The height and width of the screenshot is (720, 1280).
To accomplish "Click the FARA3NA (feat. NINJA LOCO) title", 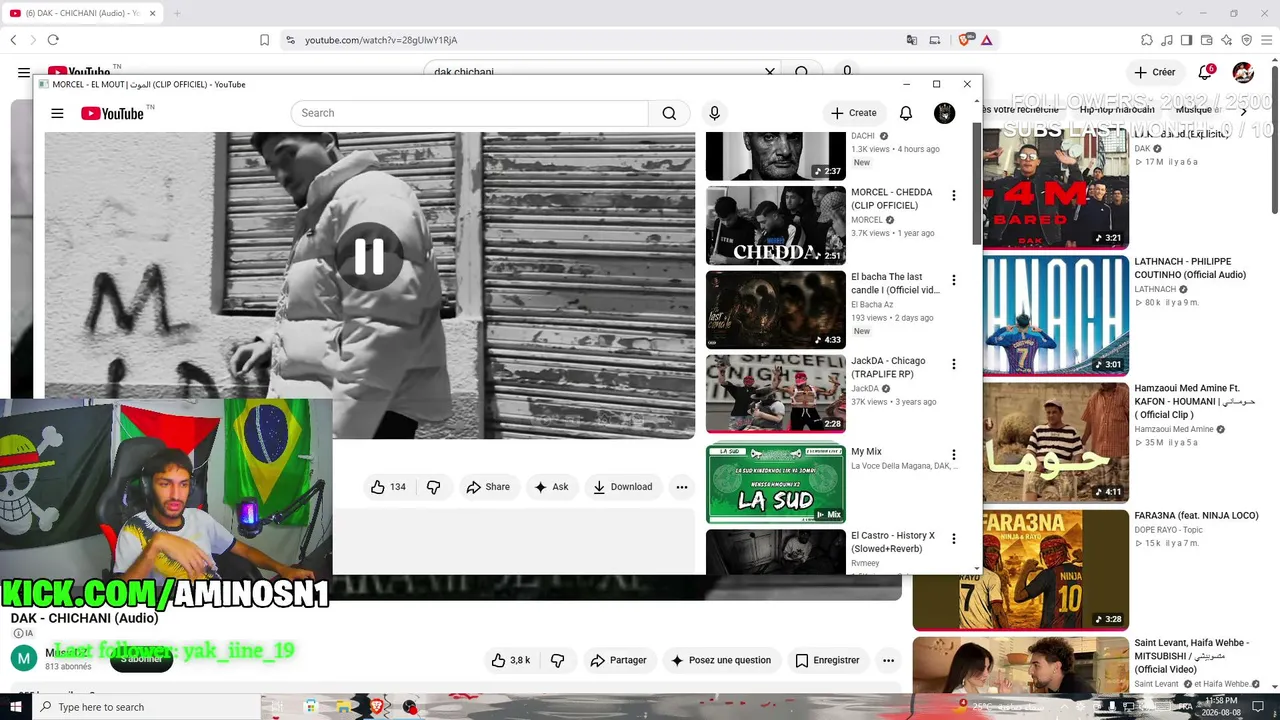I will click(x=1196, y=516).
